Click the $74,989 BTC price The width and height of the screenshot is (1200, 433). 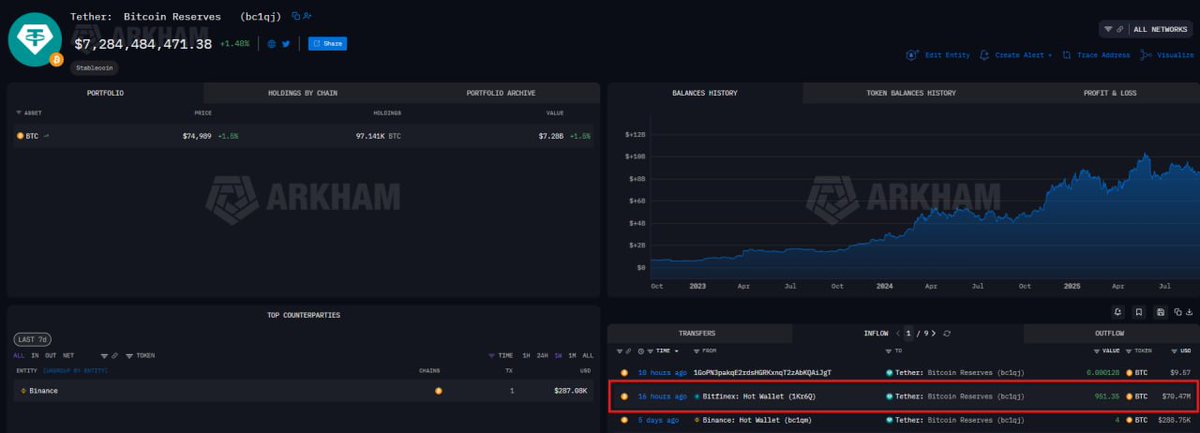coord(198,135)
